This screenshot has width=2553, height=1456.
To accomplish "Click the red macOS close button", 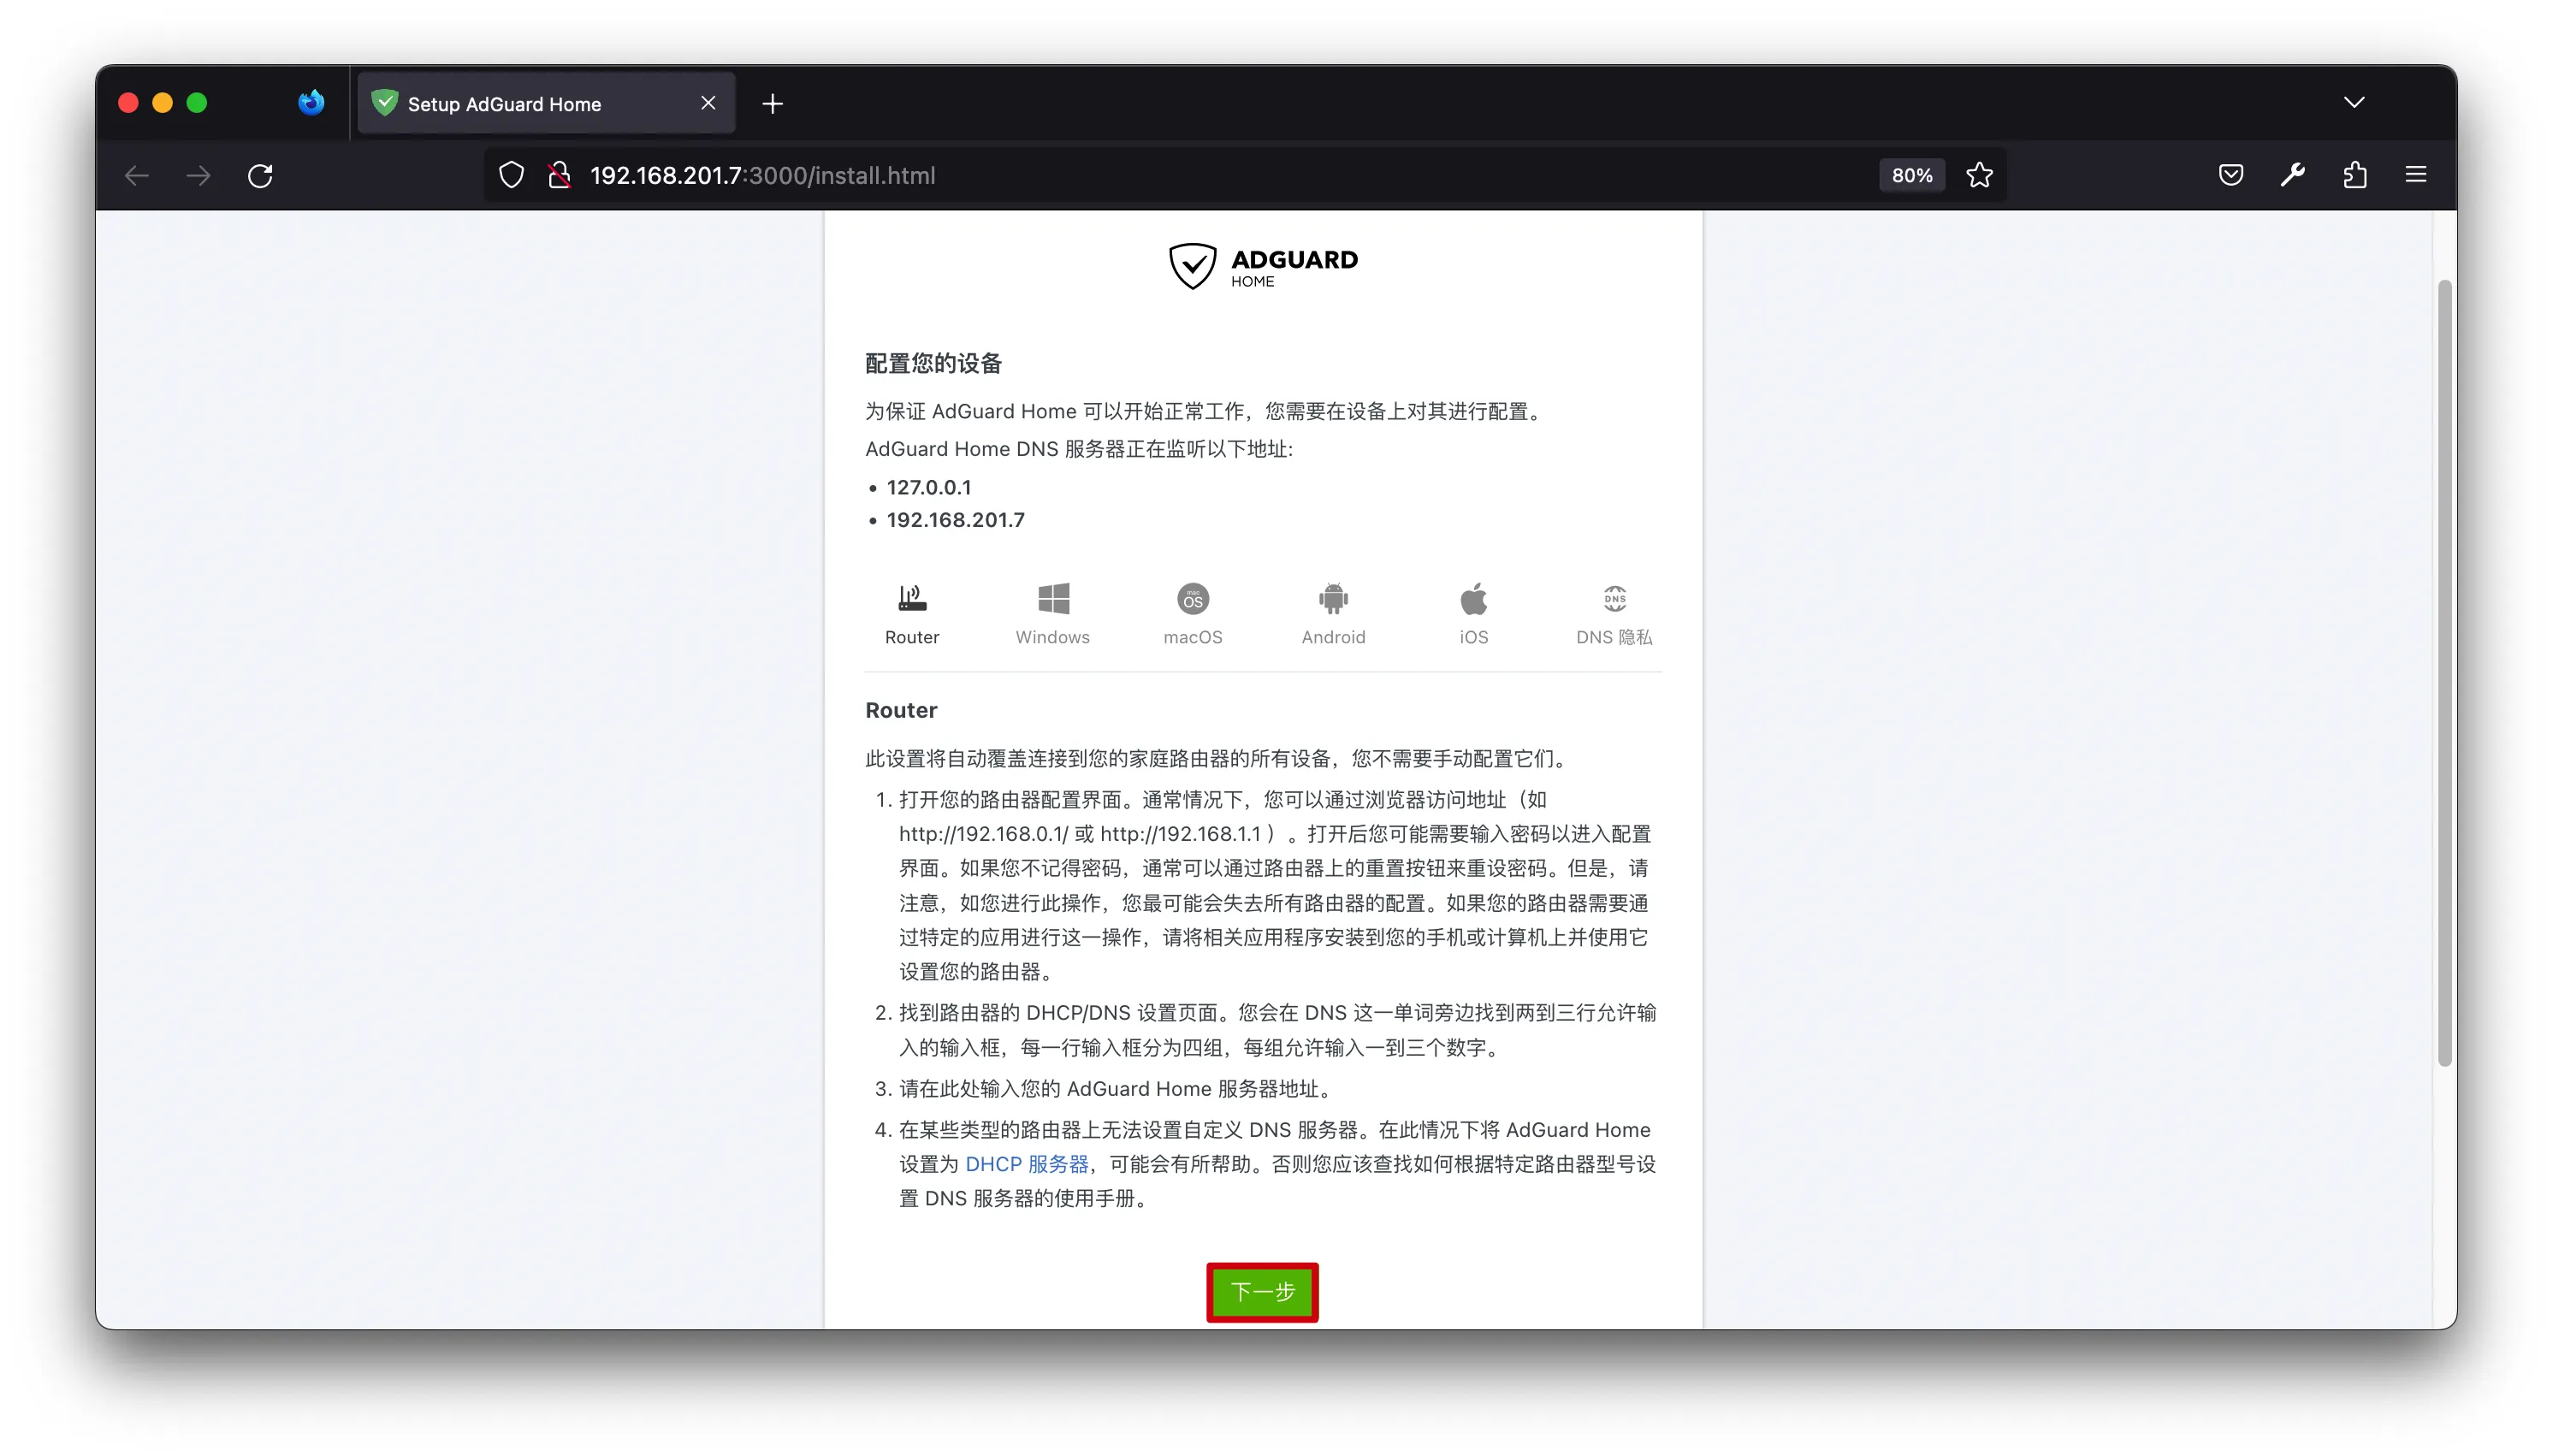I will [x=128, y=103].
